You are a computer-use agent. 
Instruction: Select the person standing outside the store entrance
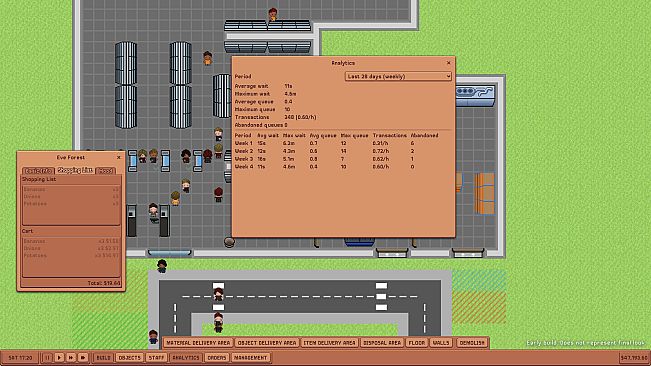pos(162,266)
